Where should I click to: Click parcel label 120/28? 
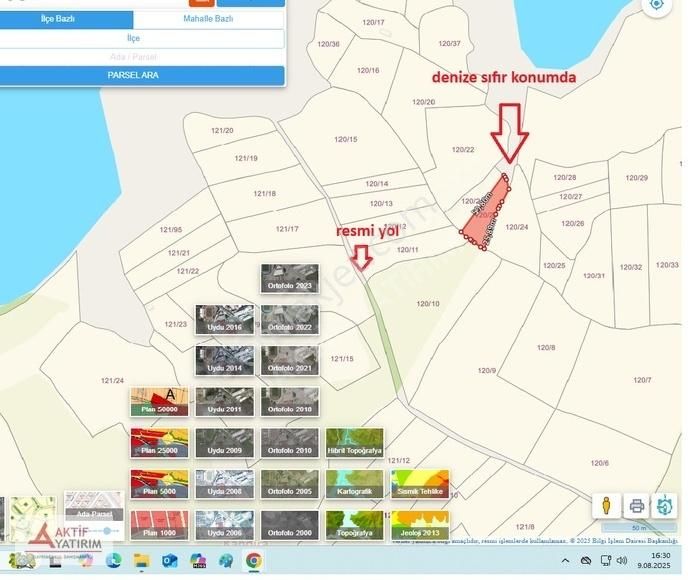coord(565,177)
